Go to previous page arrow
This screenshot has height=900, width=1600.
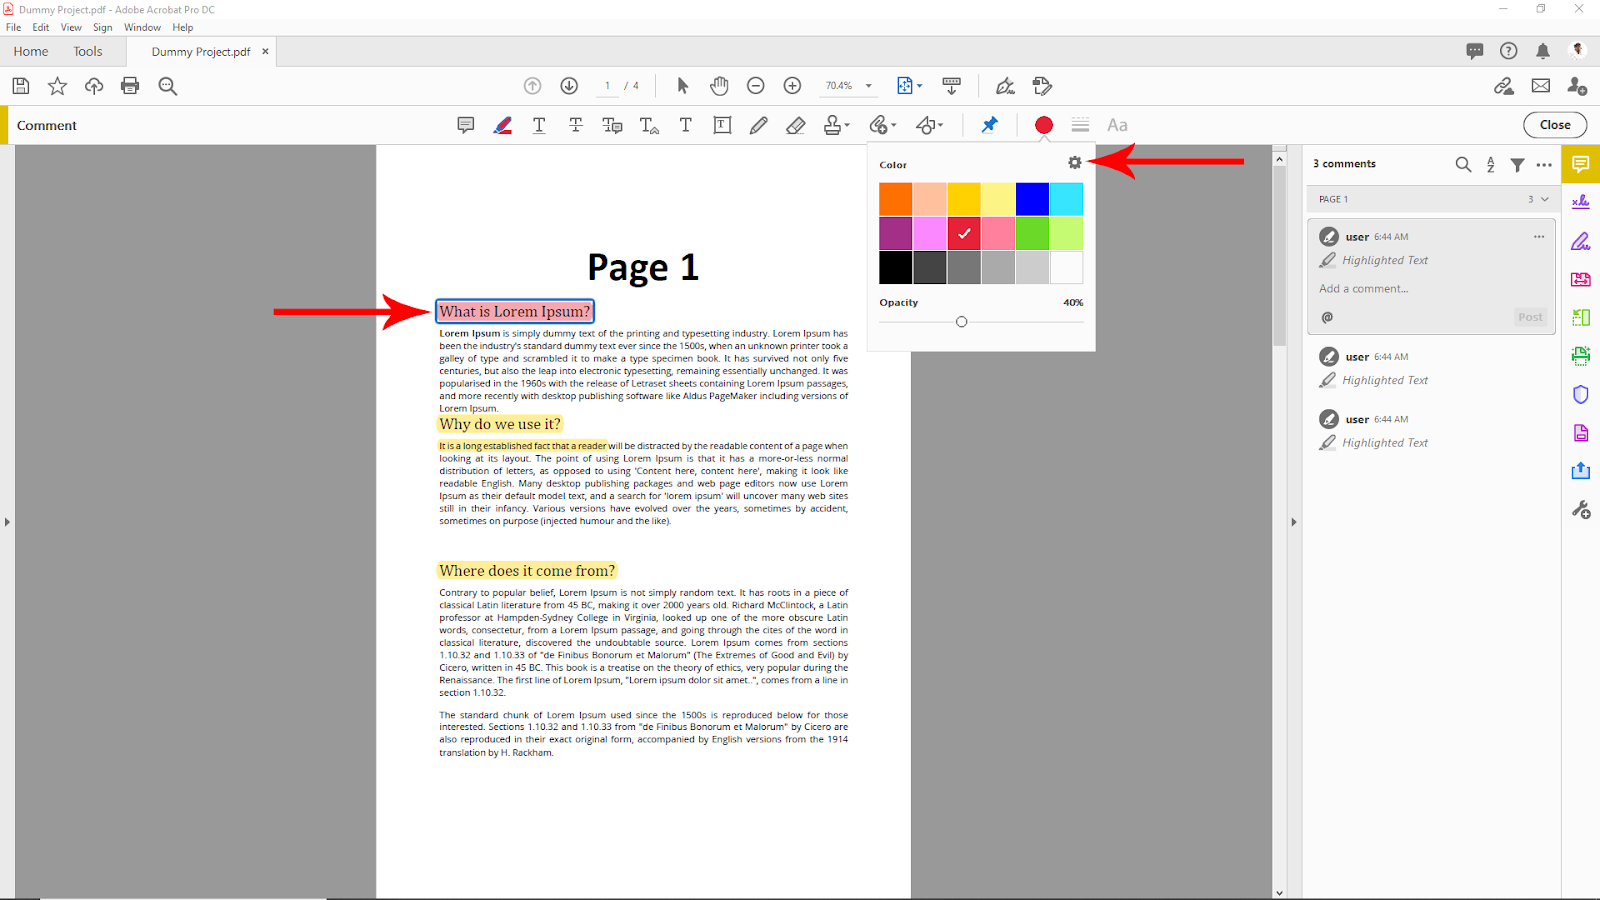(x=533, y=86)
